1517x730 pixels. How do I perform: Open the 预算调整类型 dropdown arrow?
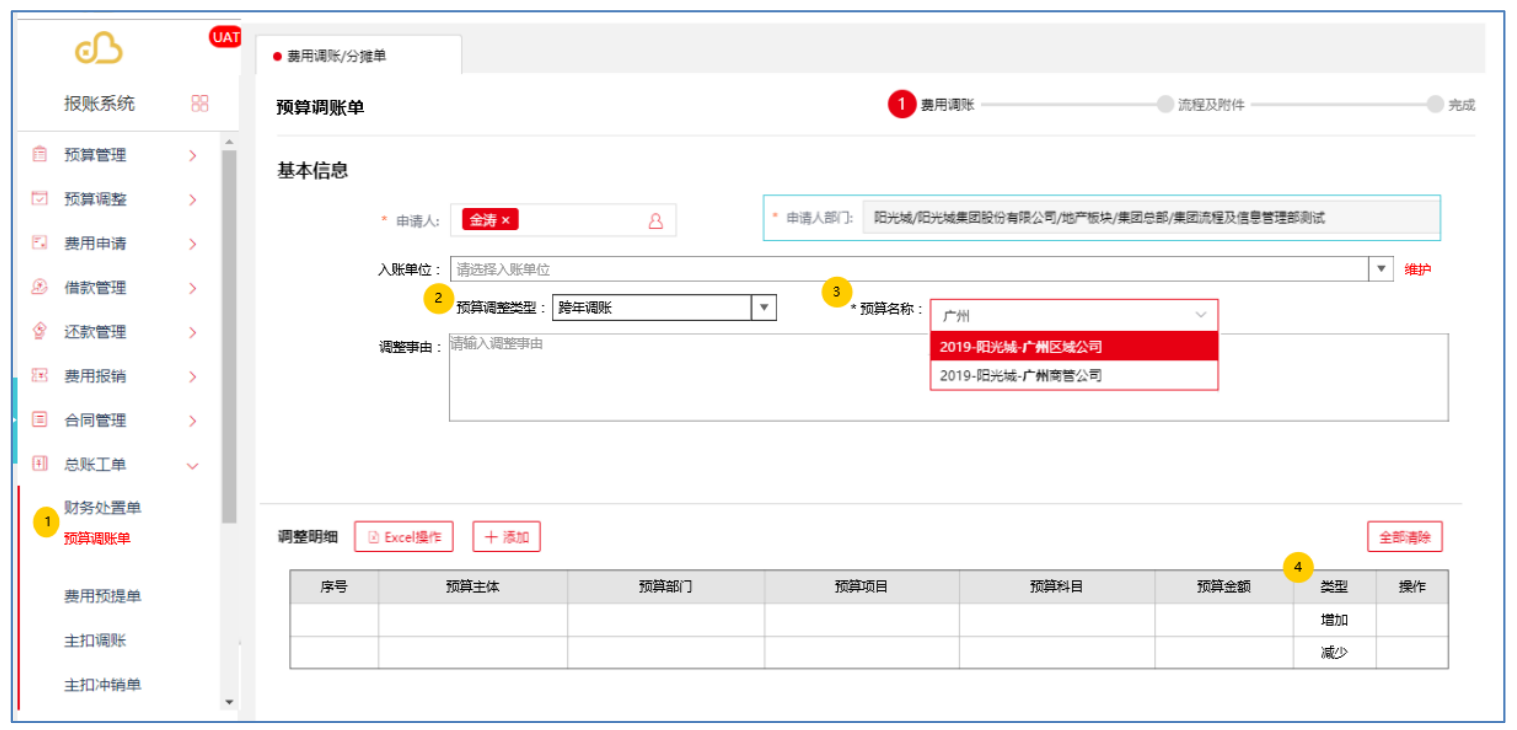(764, 308)
